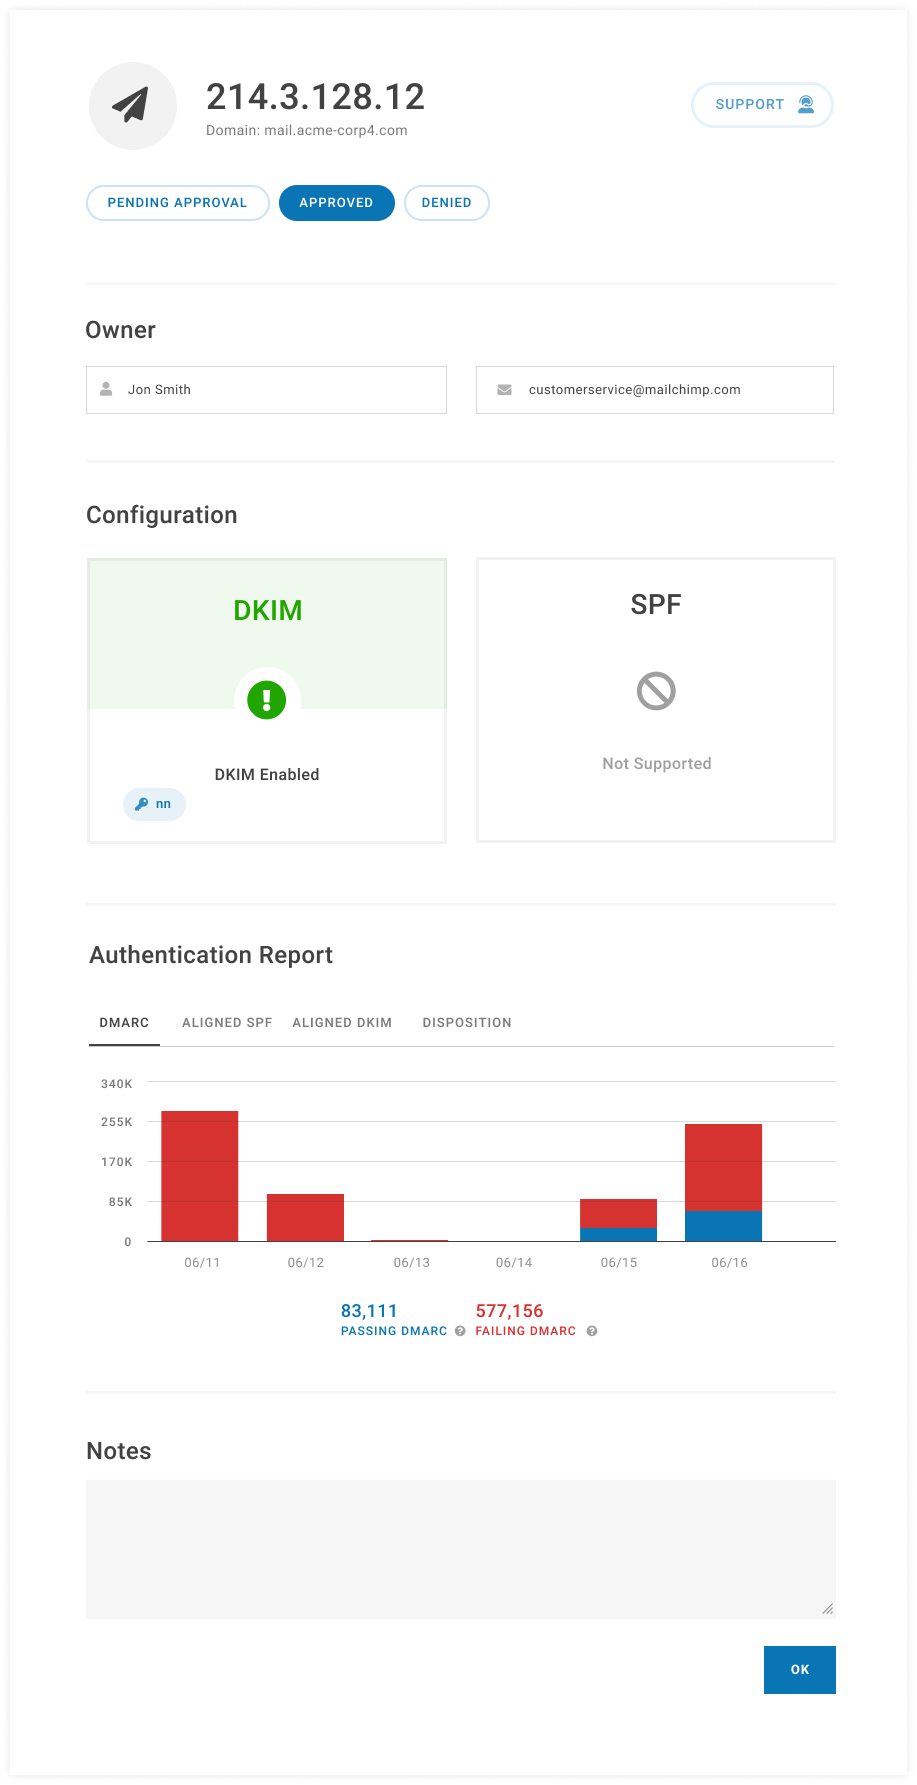
Task: Click the envelope icon in email field
Action: point(505,390)
